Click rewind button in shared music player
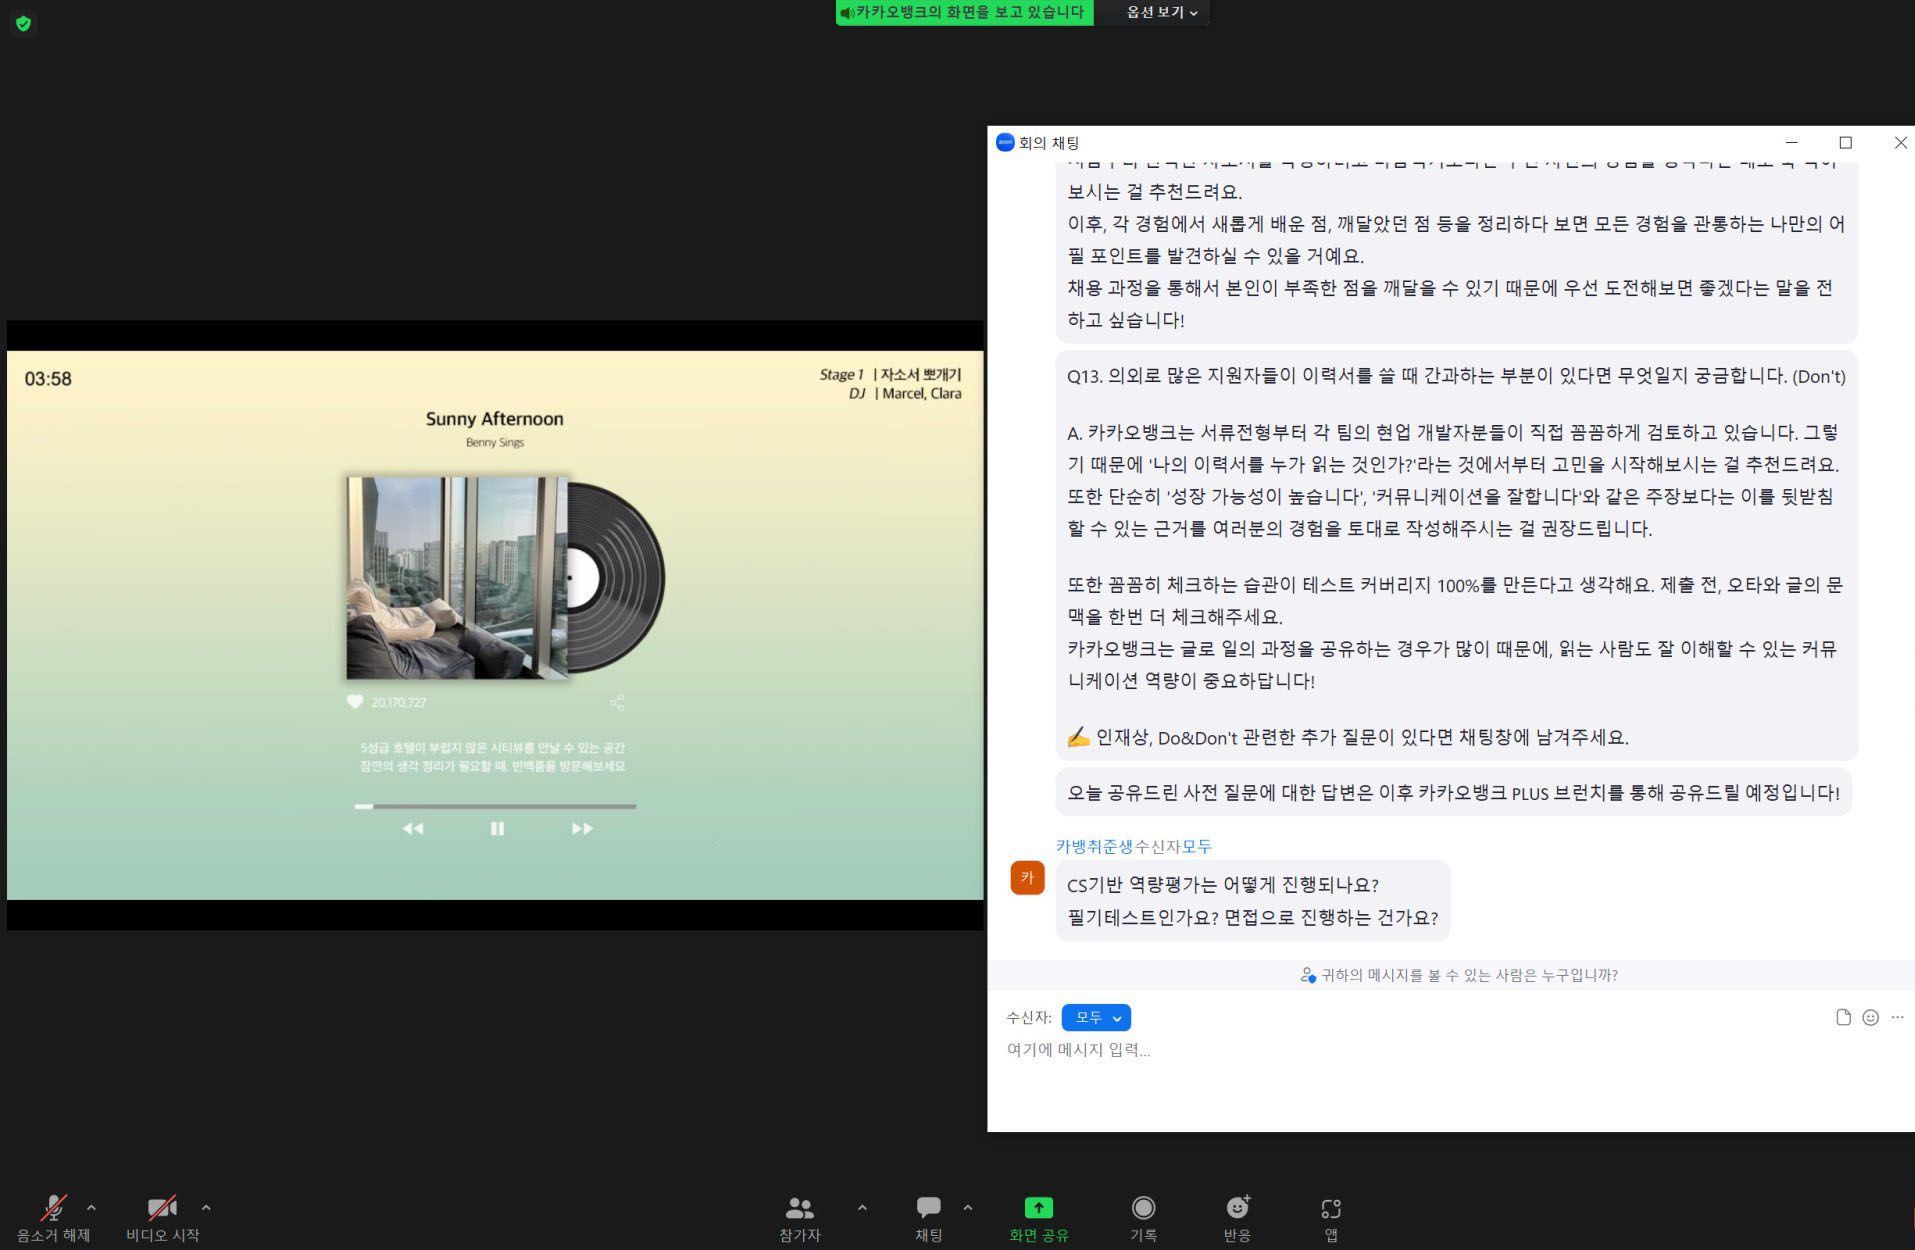 tap(413, 829)
